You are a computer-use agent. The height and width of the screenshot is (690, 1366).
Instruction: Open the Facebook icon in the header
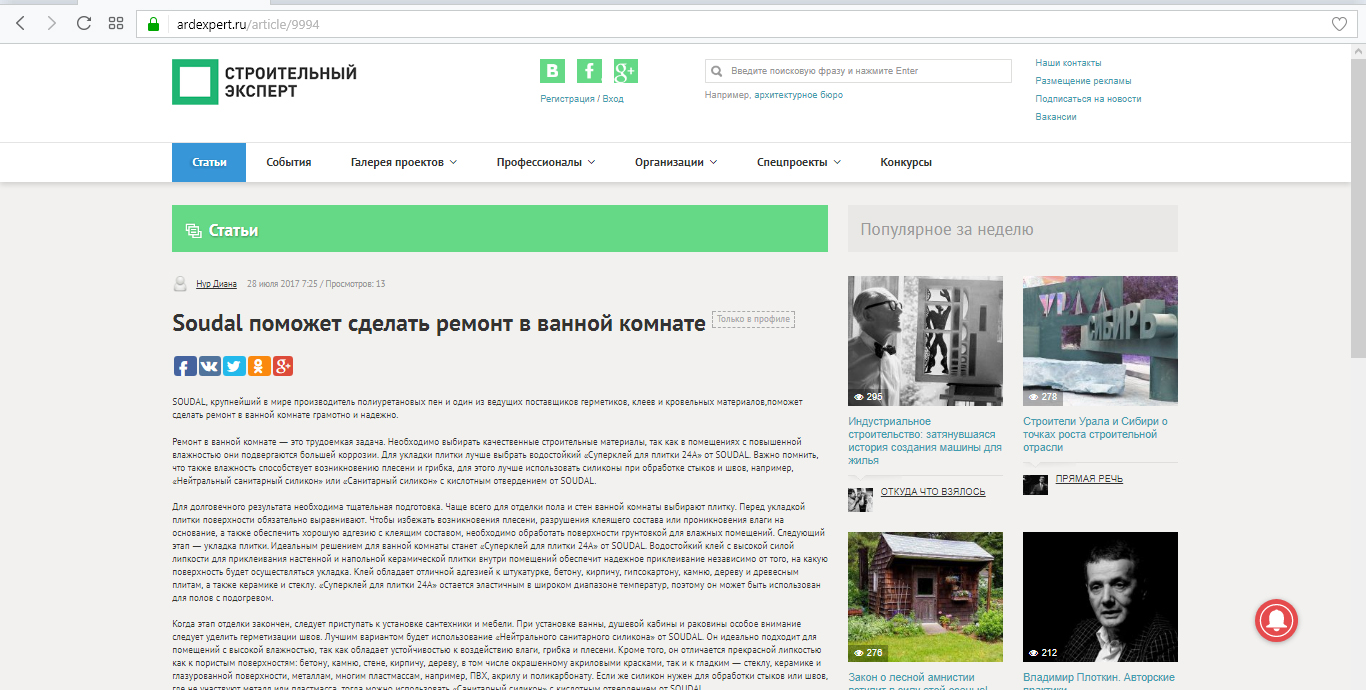(589, 71)
